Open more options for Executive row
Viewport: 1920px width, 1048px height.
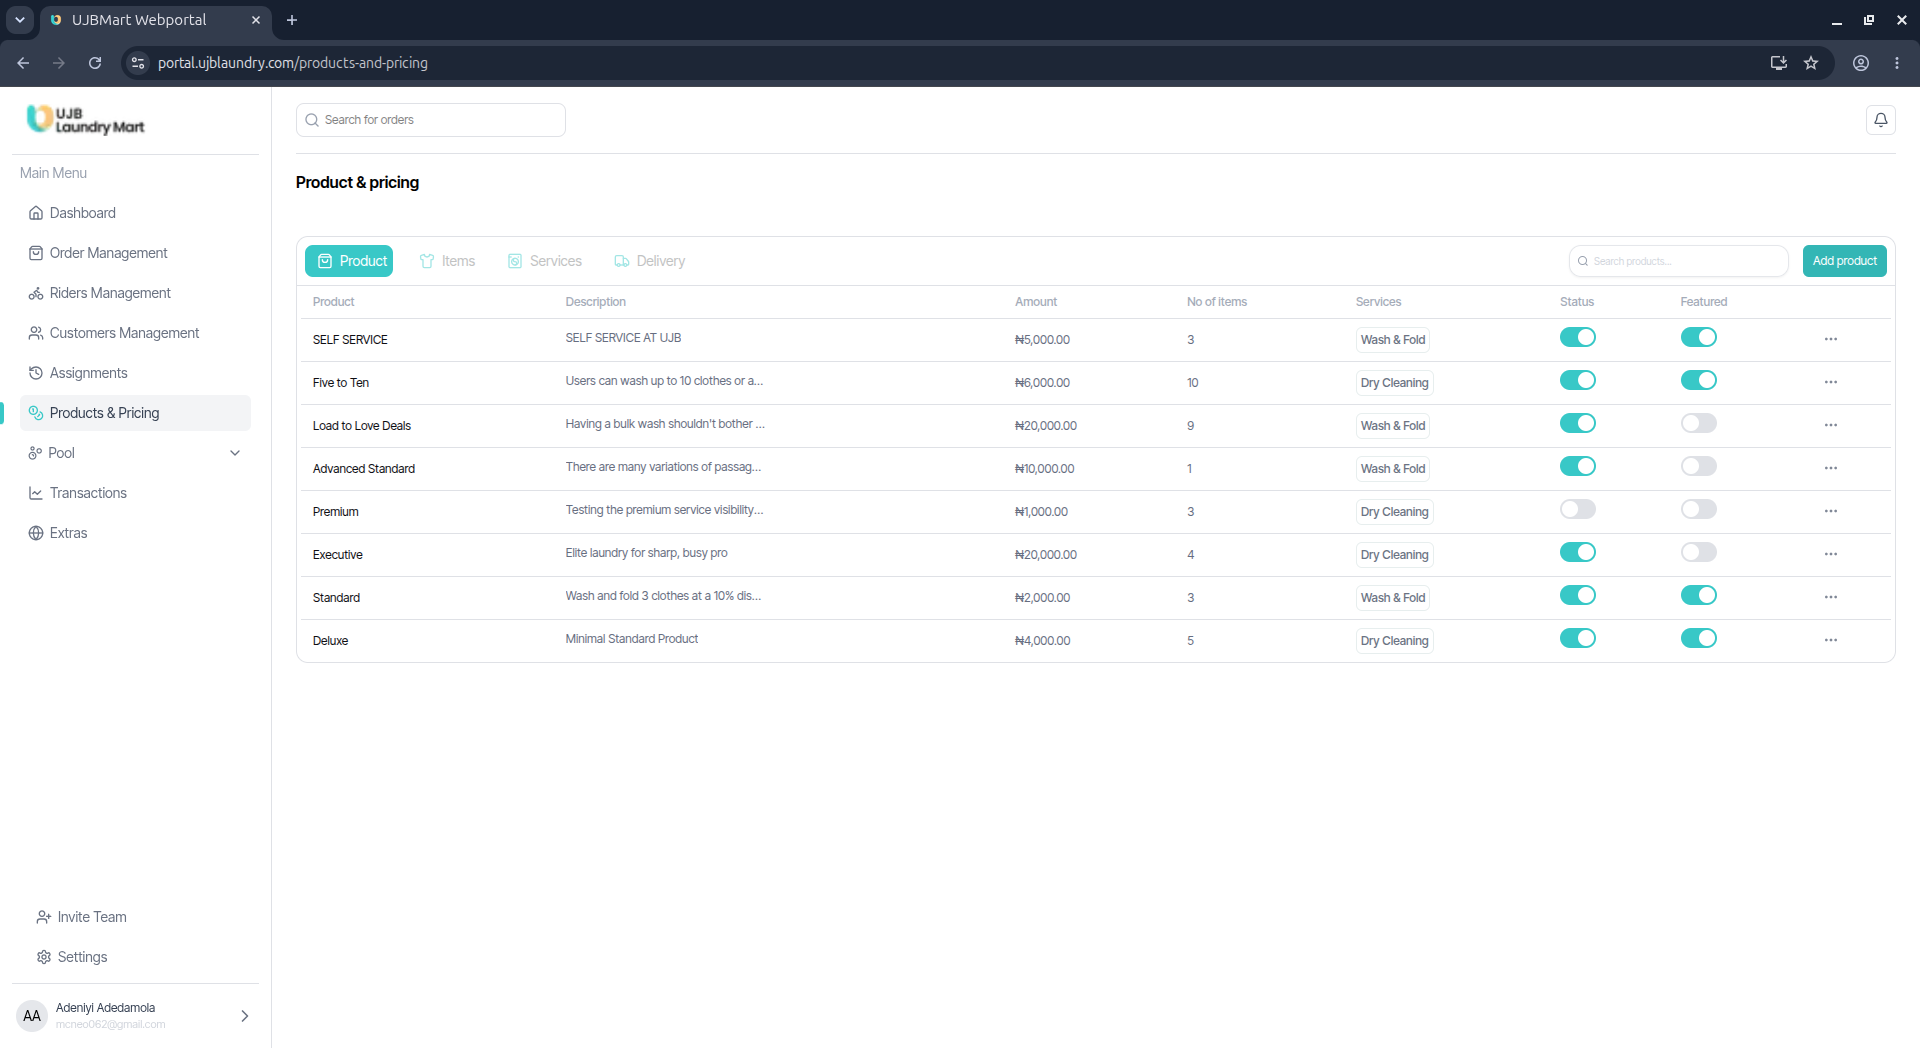[x=1830, y=554]
